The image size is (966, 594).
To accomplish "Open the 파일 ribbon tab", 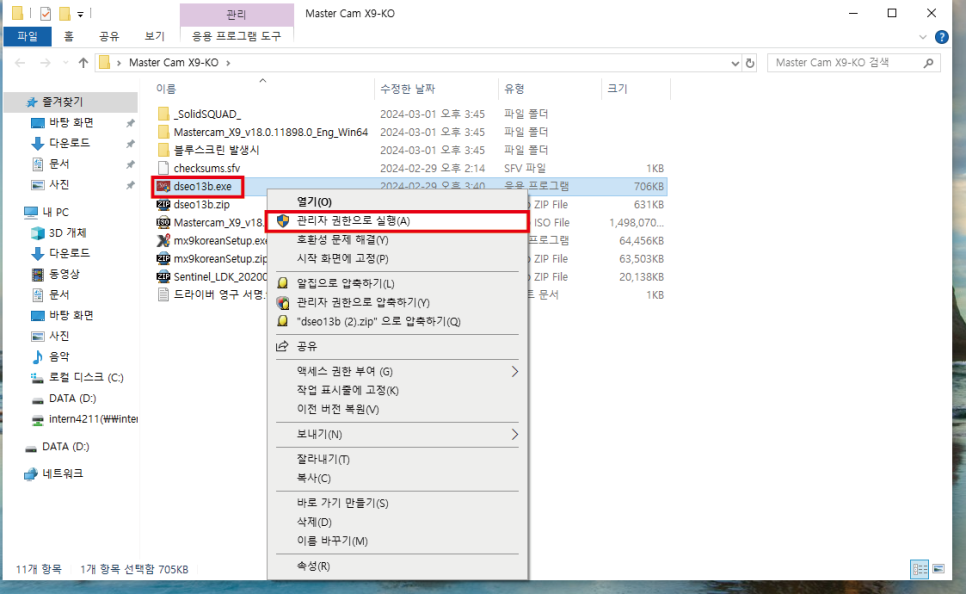I will 27,36.
